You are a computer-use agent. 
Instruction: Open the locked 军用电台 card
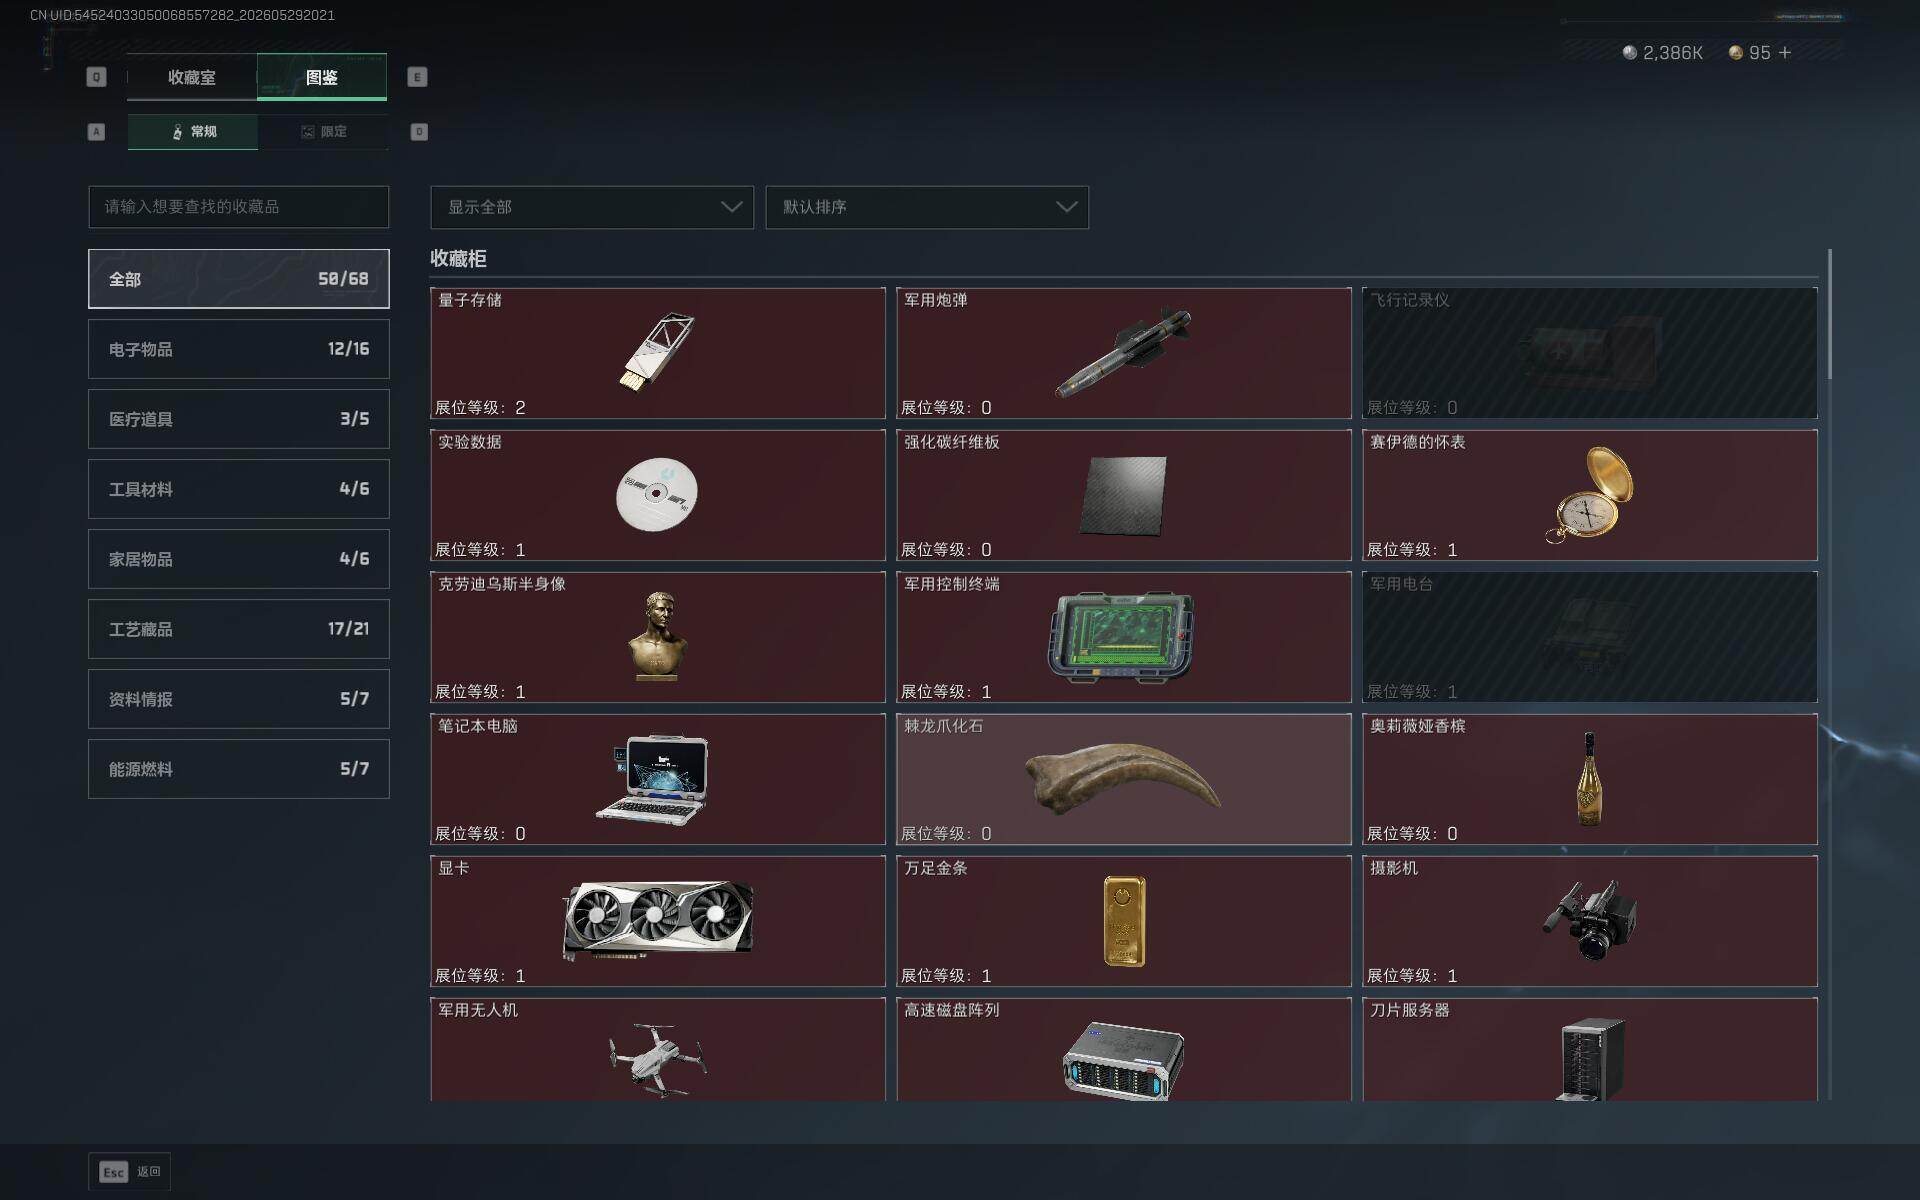[1589, 637]
